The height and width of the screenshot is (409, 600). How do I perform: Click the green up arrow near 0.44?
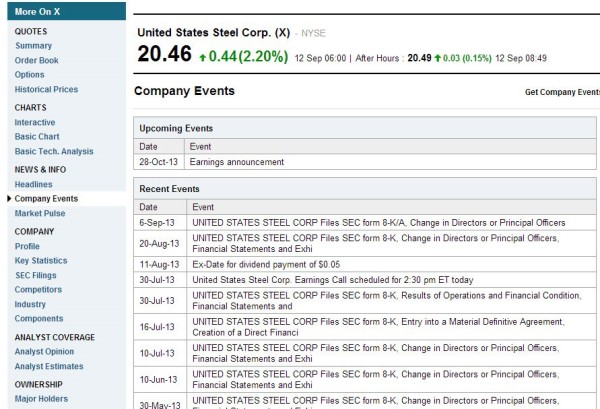coord(203,58)
